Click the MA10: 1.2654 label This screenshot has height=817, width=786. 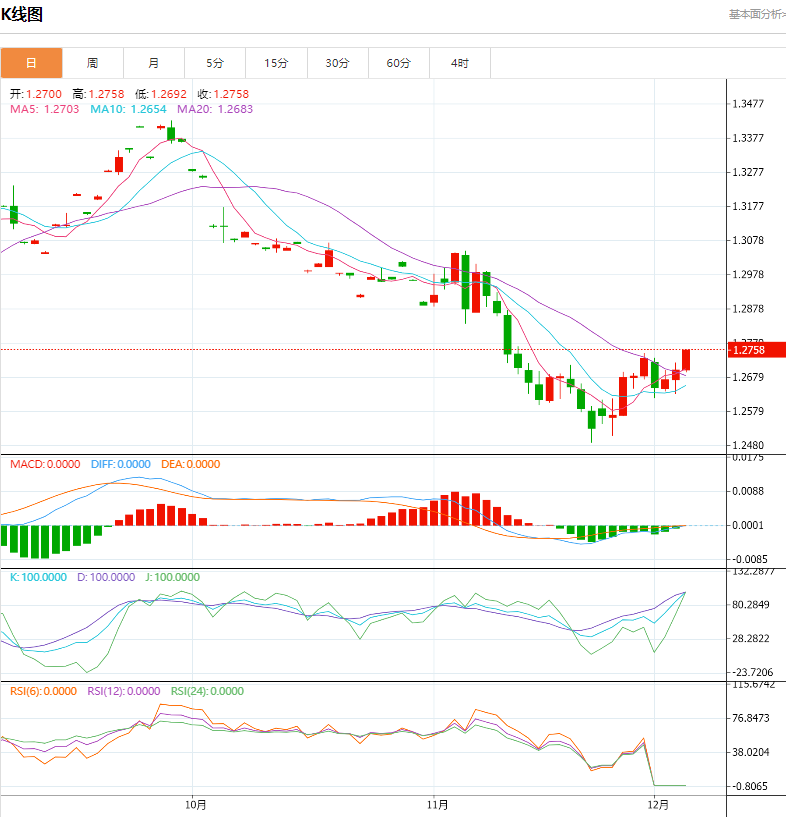tap(128, 109)
